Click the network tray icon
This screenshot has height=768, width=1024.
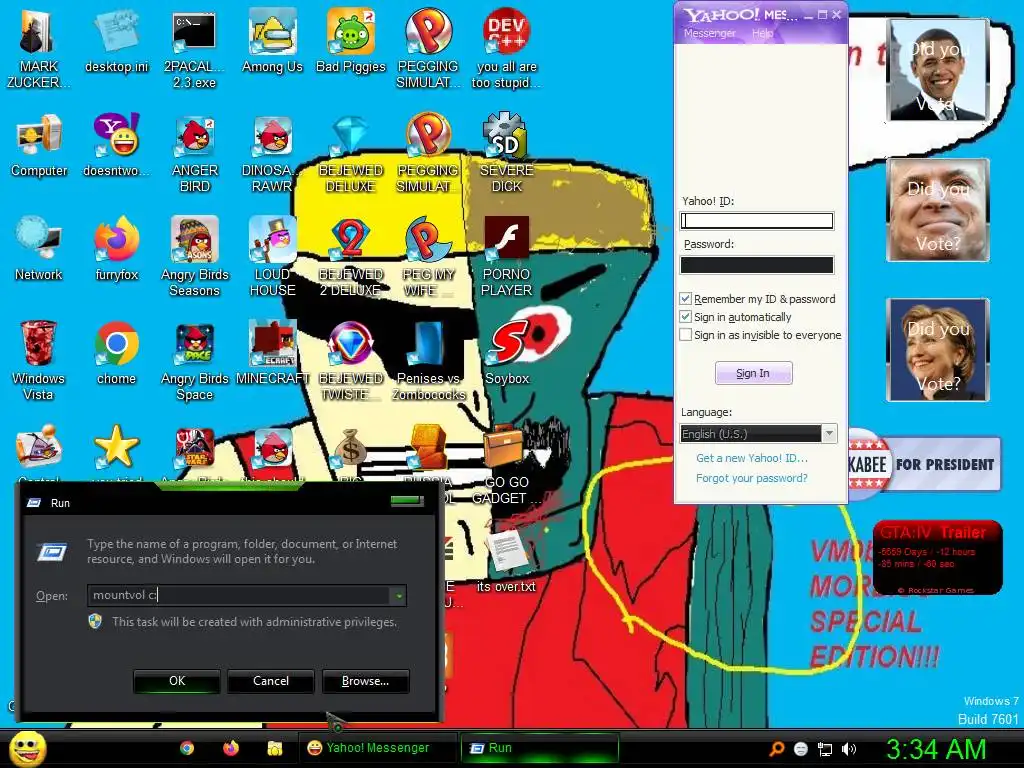pyautogui.click(x=825, y=749)
